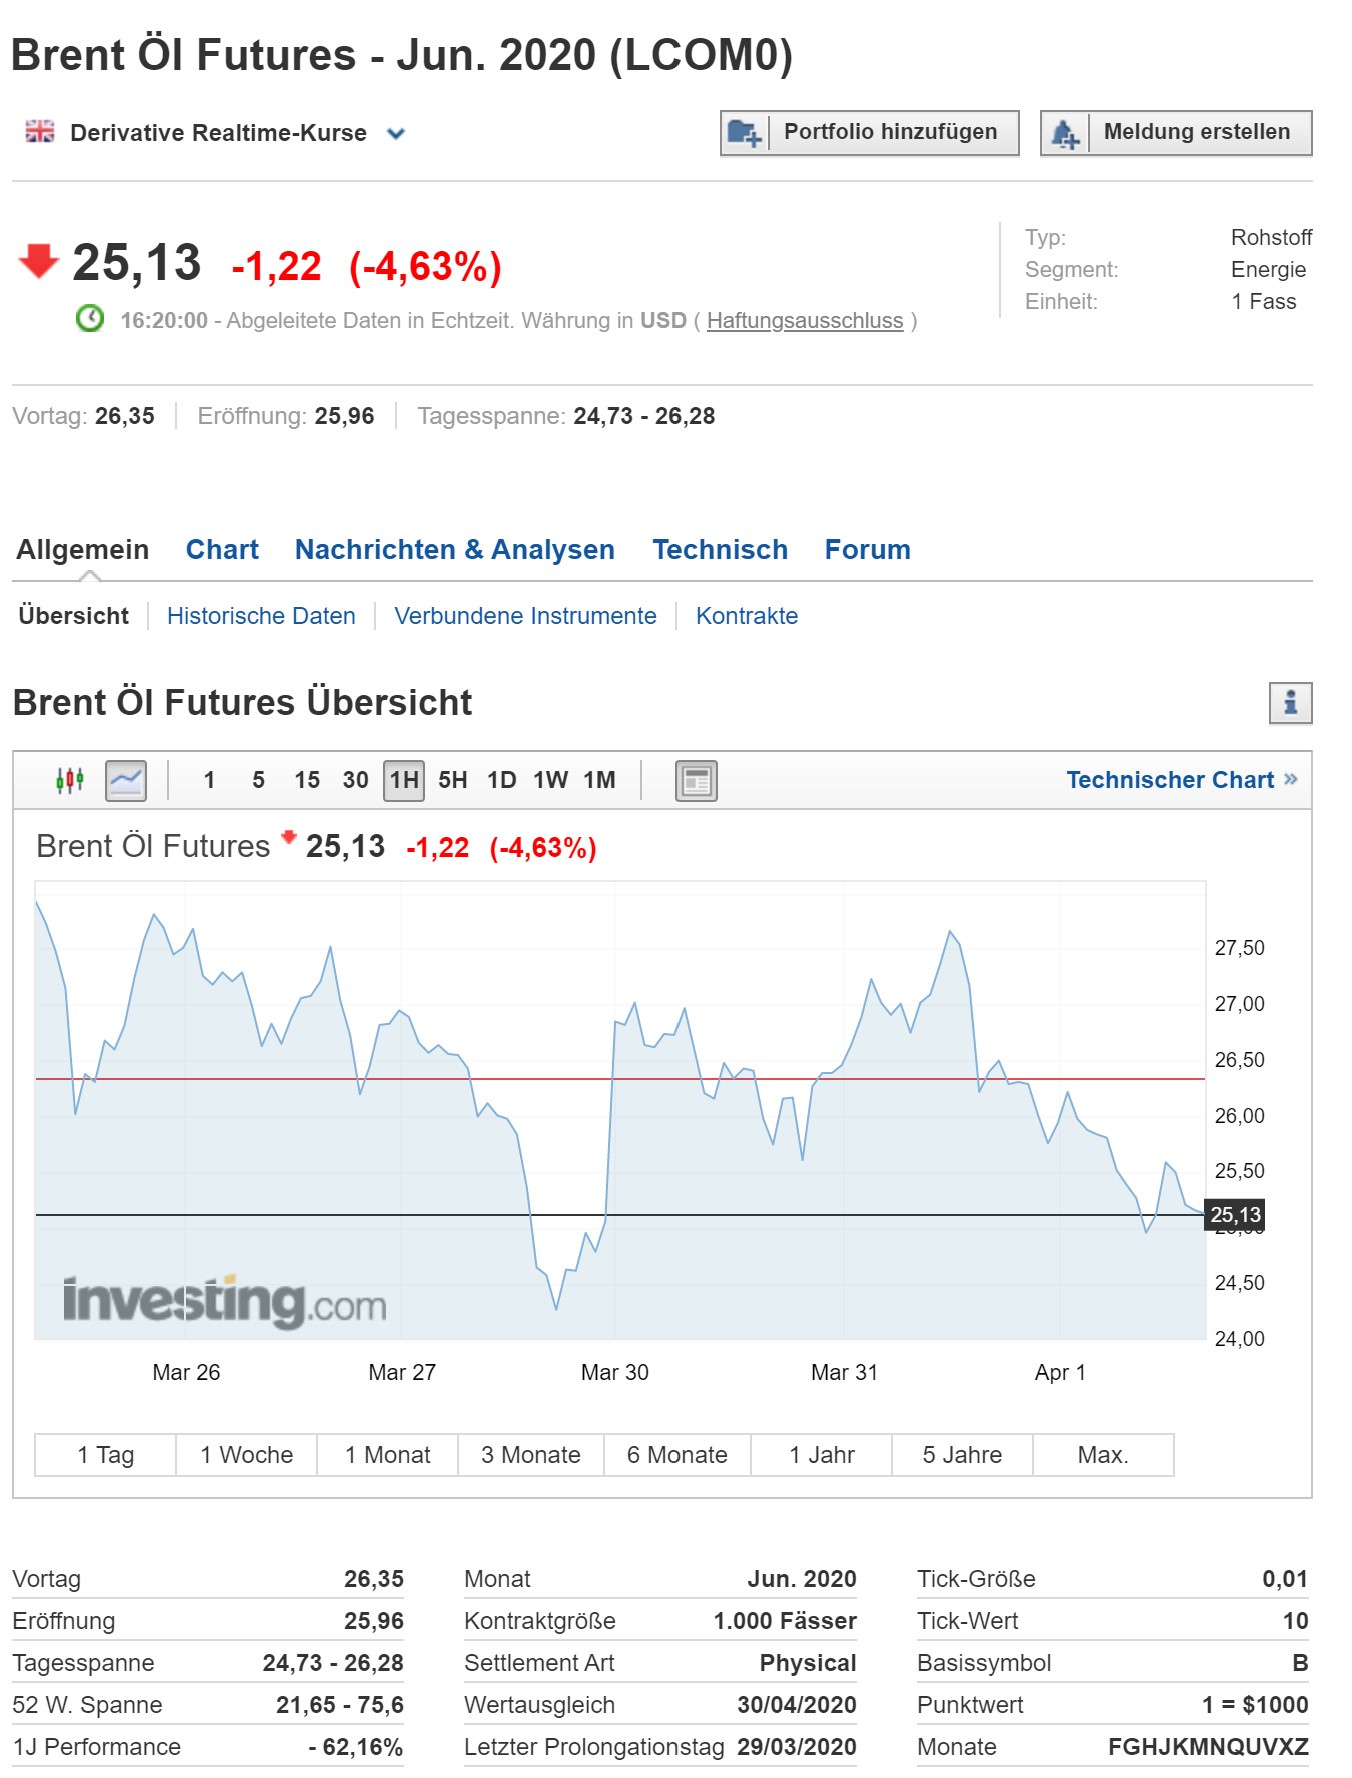Select the area chart type icon
This screenshot has height=1778, width=1352.
(x=126, y=780)
